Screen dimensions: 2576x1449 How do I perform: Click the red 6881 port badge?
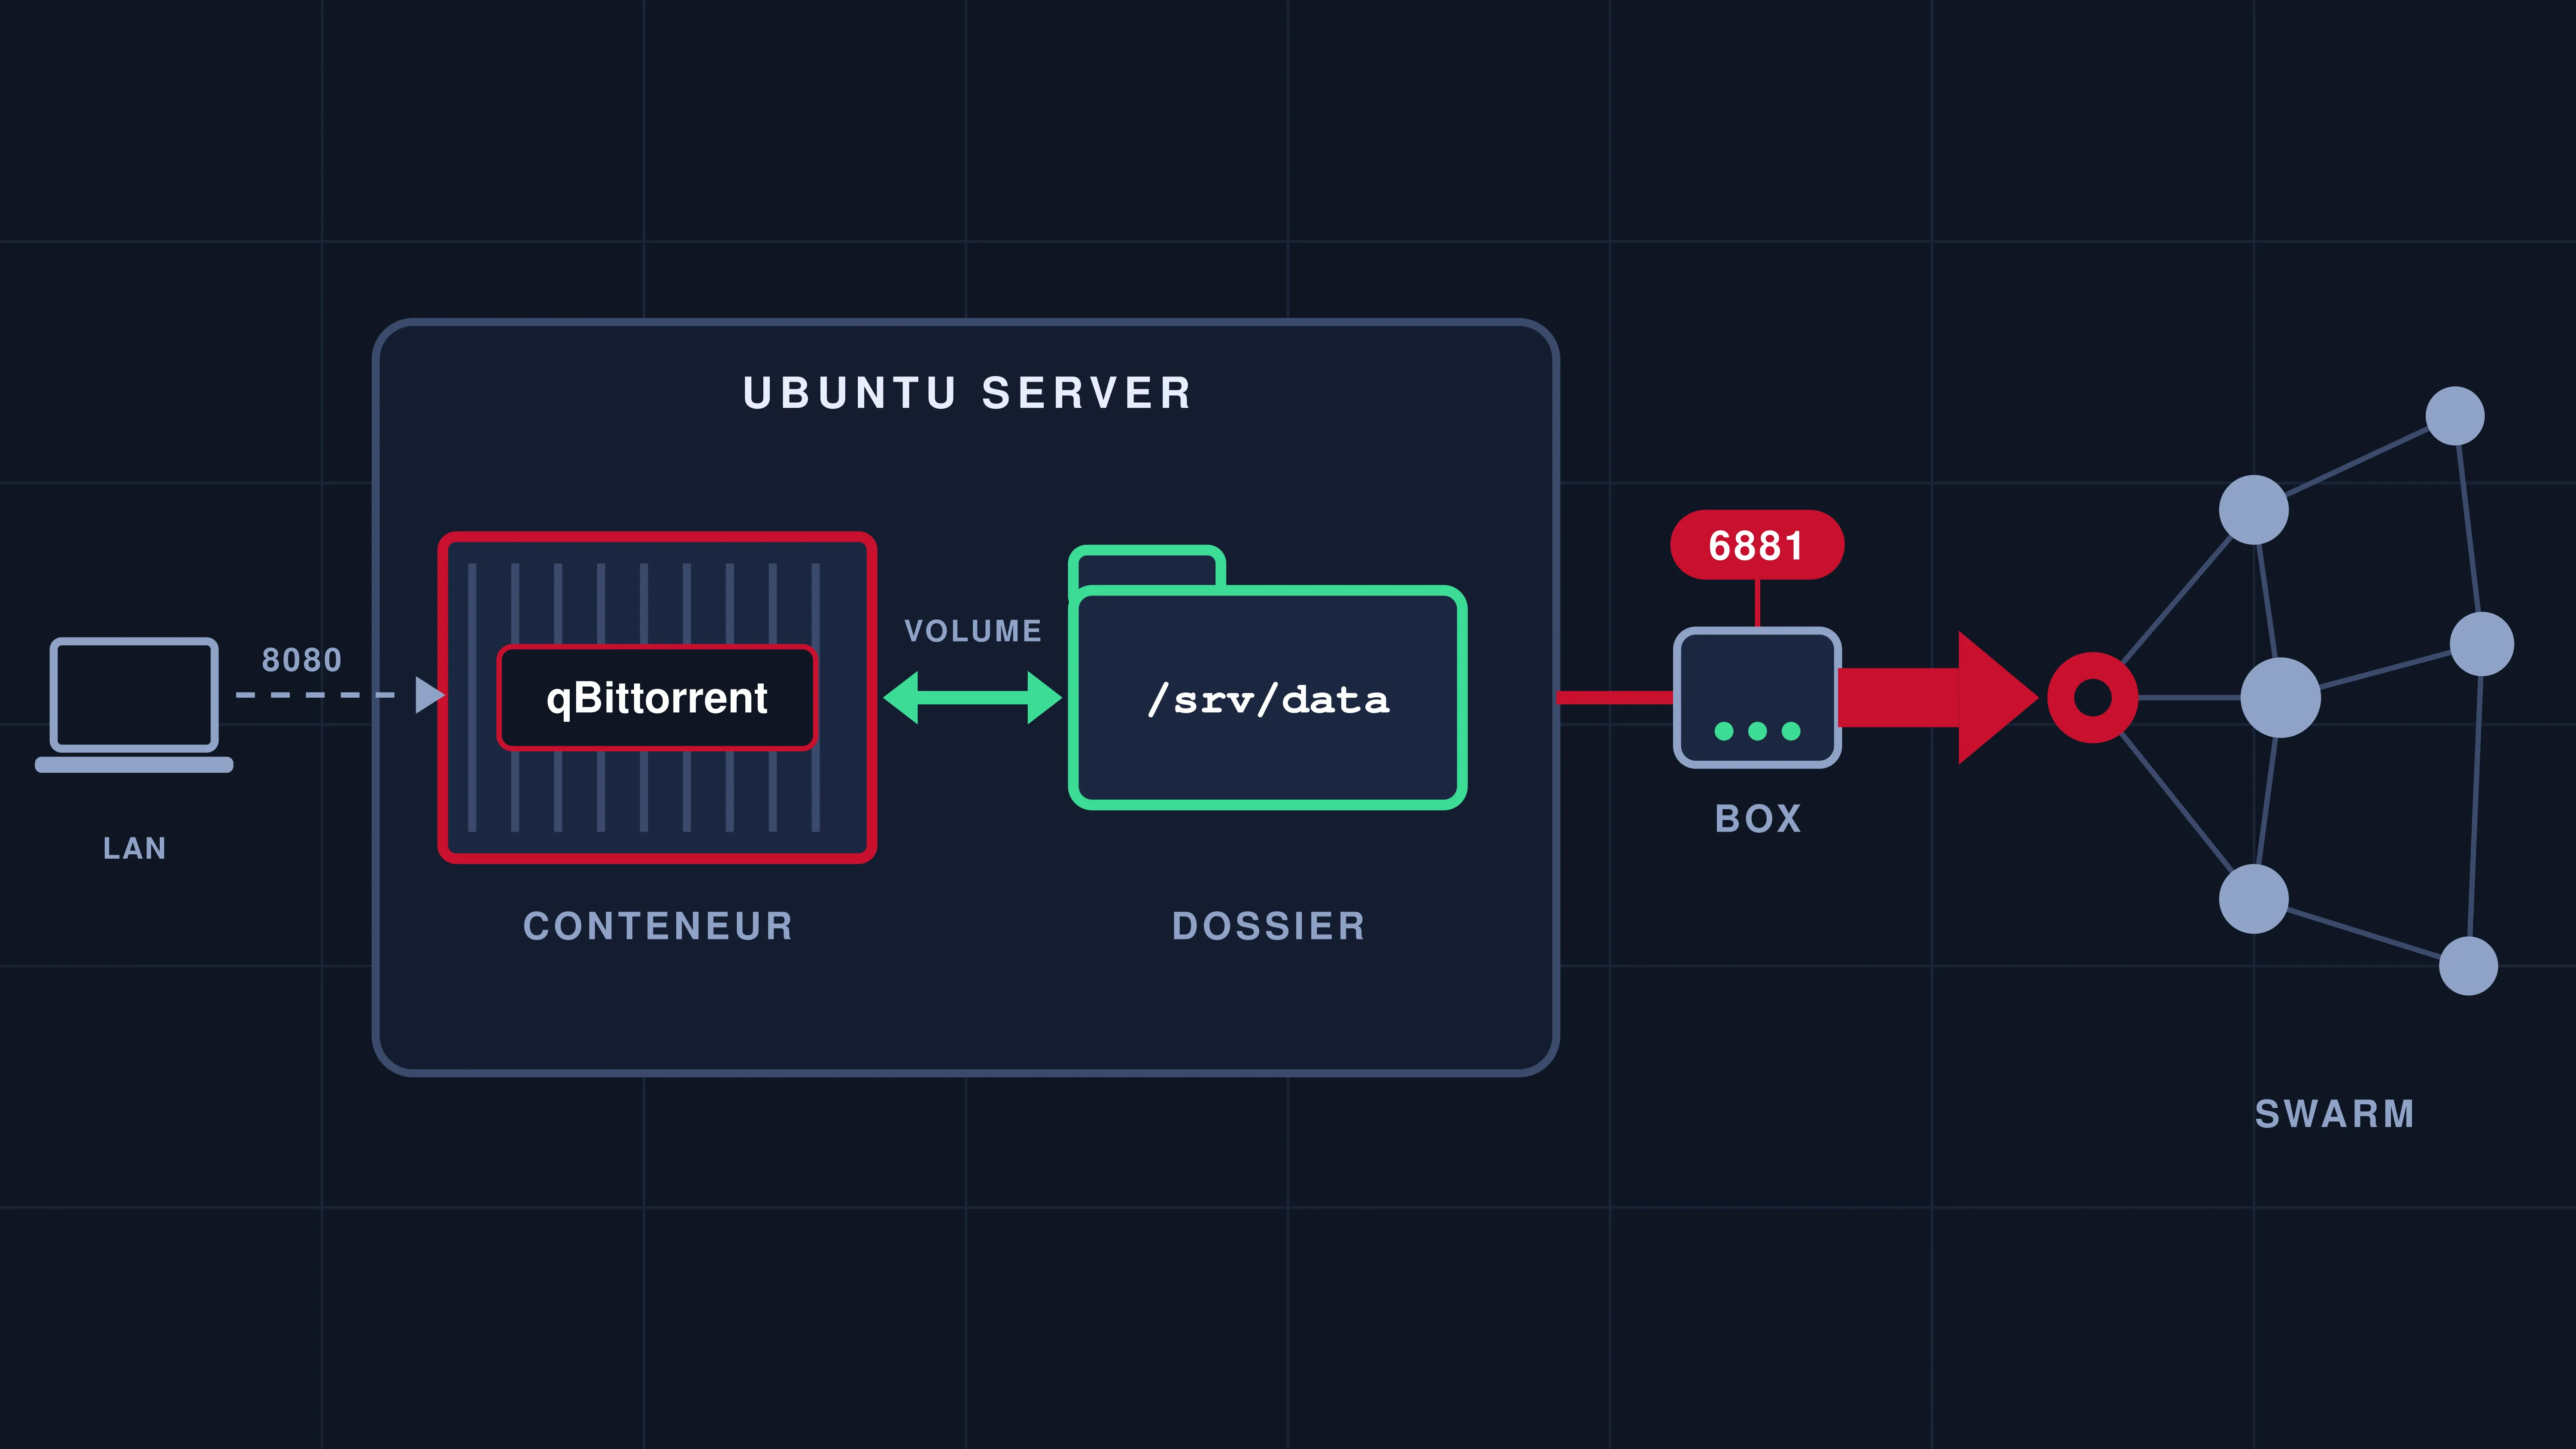tap(1757, 545)
